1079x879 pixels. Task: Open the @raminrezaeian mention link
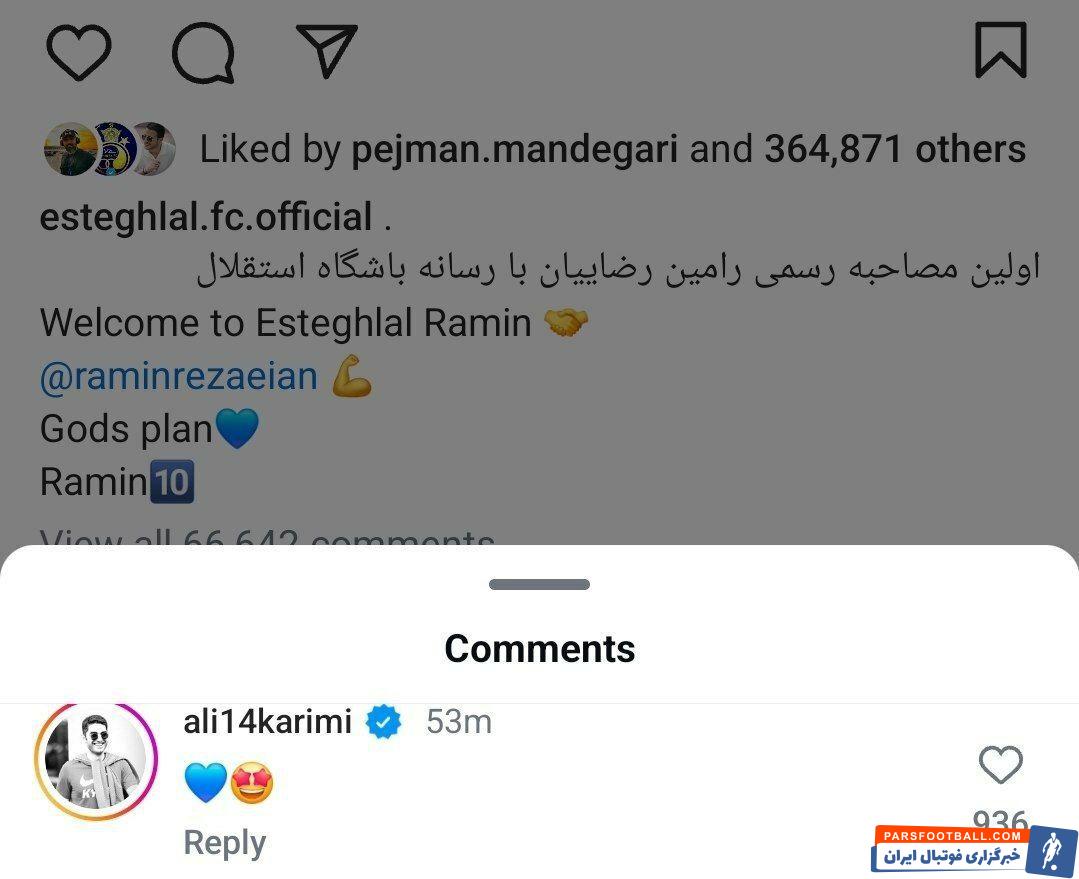179,377
